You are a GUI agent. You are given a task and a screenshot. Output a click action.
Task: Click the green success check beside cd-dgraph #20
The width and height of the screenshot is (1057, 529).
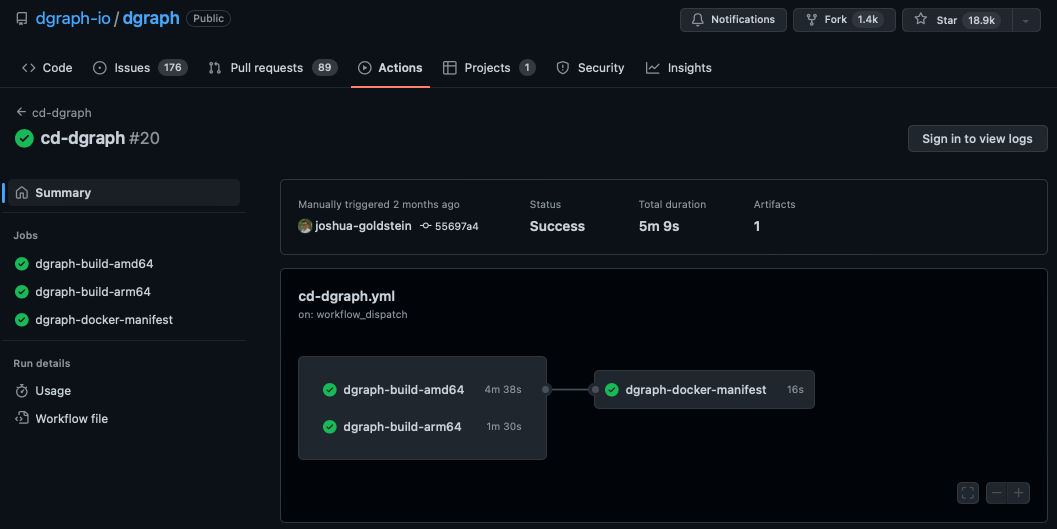pyautogui.click(x=24, y=138)
